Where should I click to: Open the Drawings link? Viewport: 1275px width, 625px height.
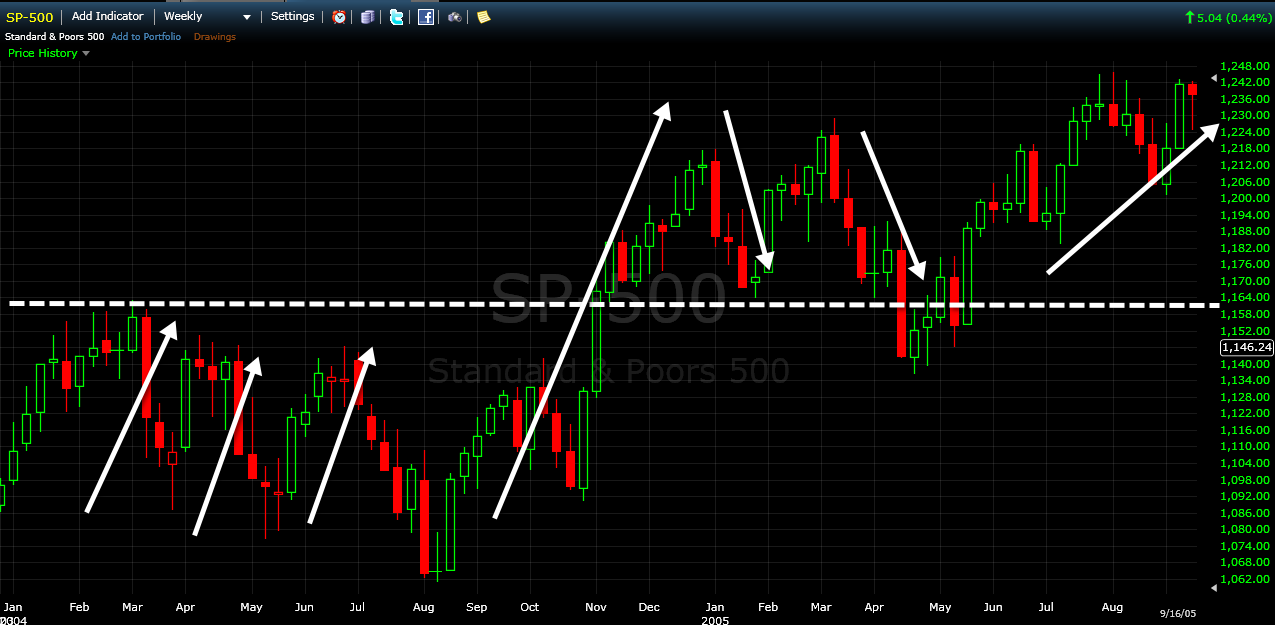point(215,37)
